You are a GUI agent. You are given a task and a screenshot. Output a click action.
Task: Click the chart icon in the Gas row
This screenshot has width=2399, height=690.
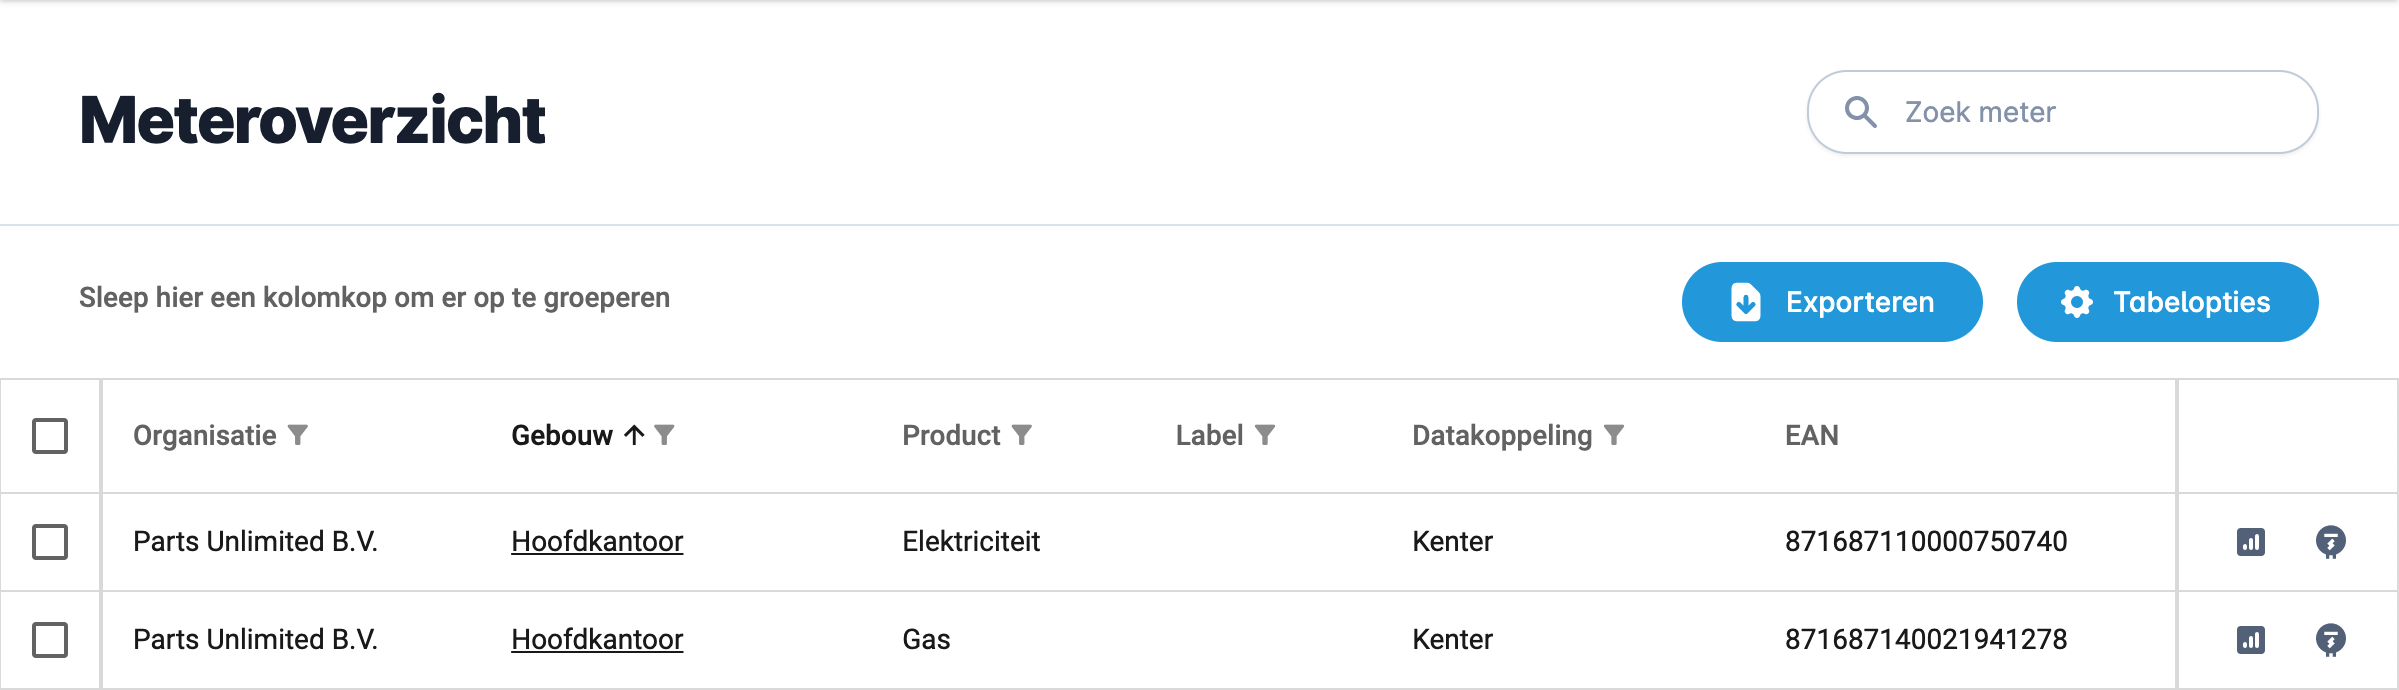[2250, 640]
